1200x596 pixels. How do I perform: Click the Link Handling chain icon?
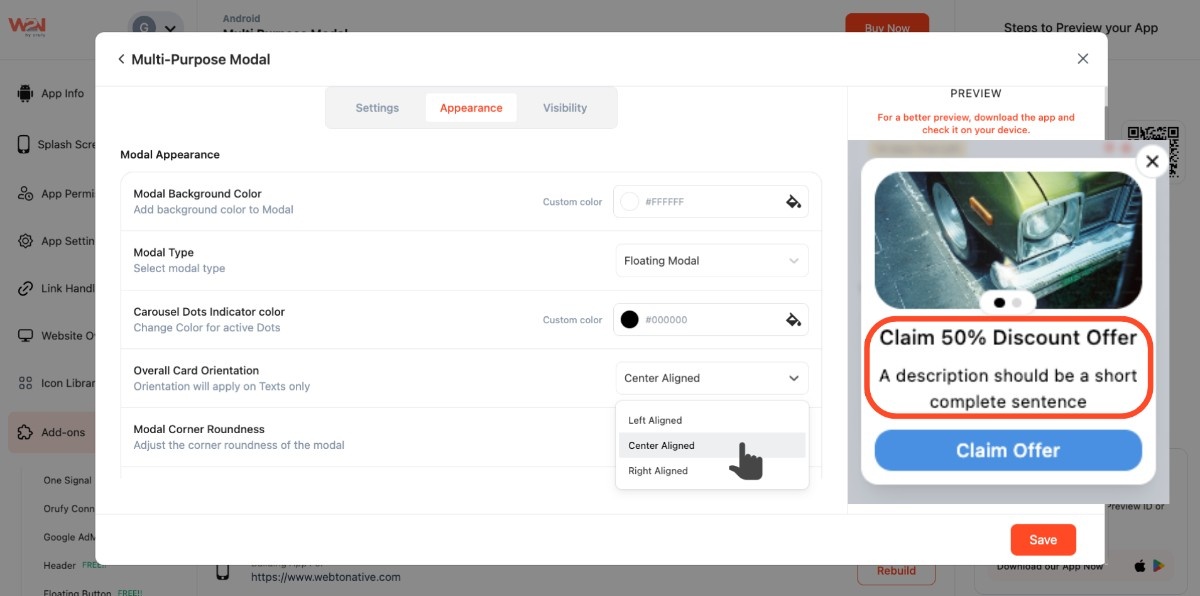point(25,288)
